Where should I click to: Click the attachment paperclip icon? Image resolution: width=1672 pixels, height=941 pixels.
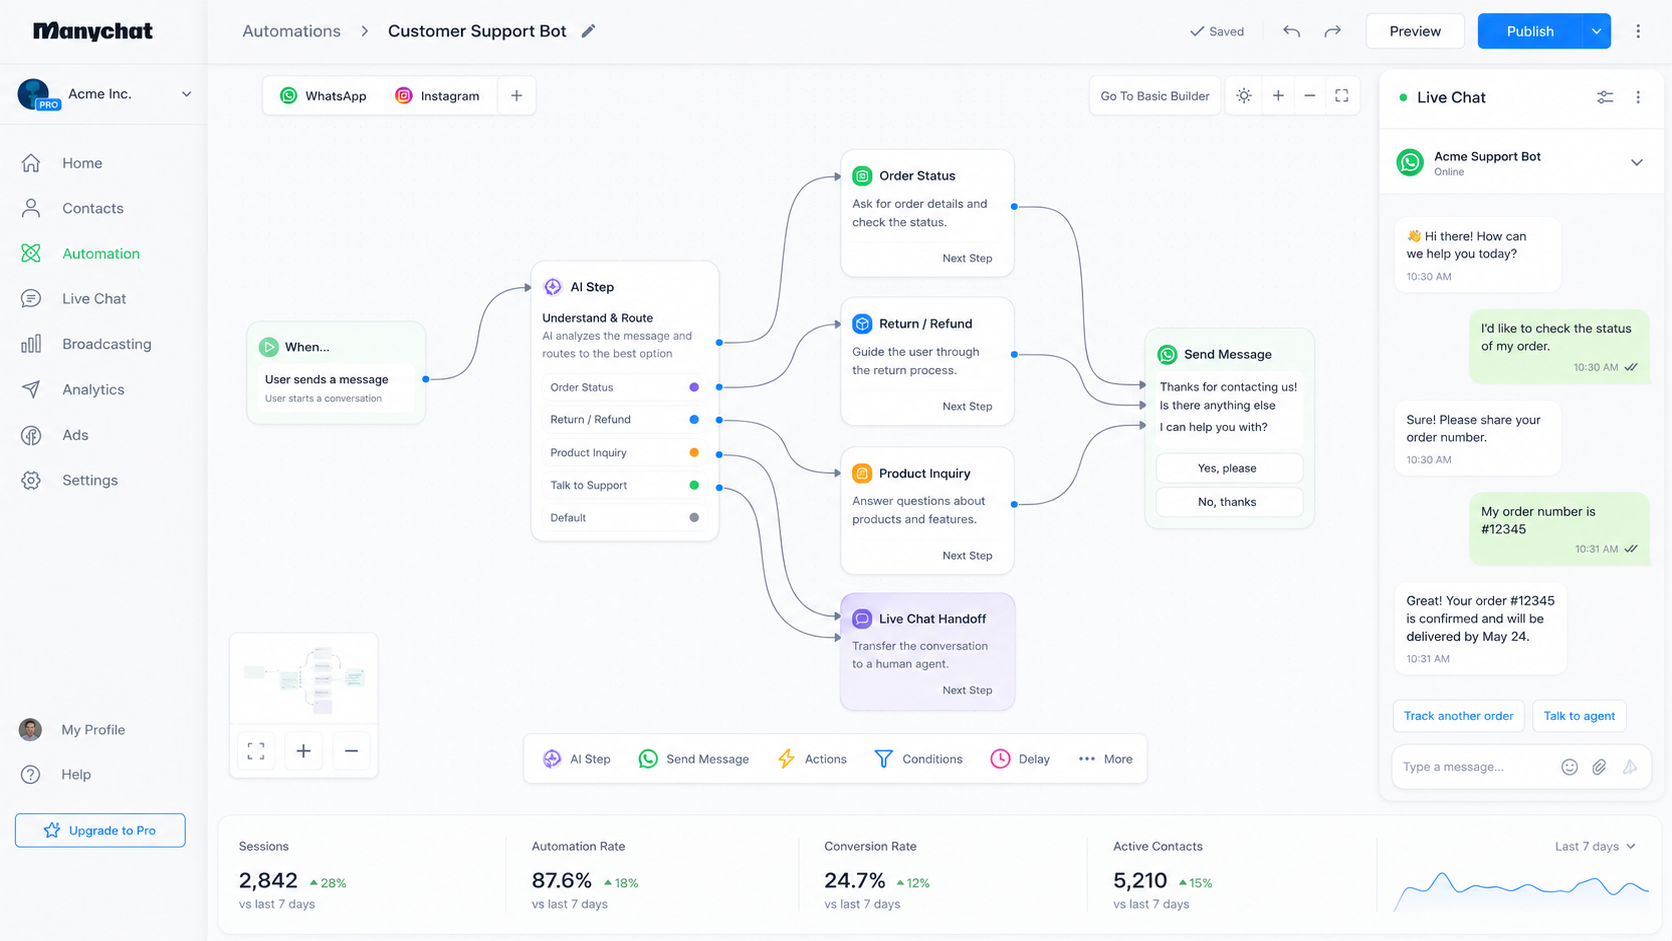(1599, 767)
